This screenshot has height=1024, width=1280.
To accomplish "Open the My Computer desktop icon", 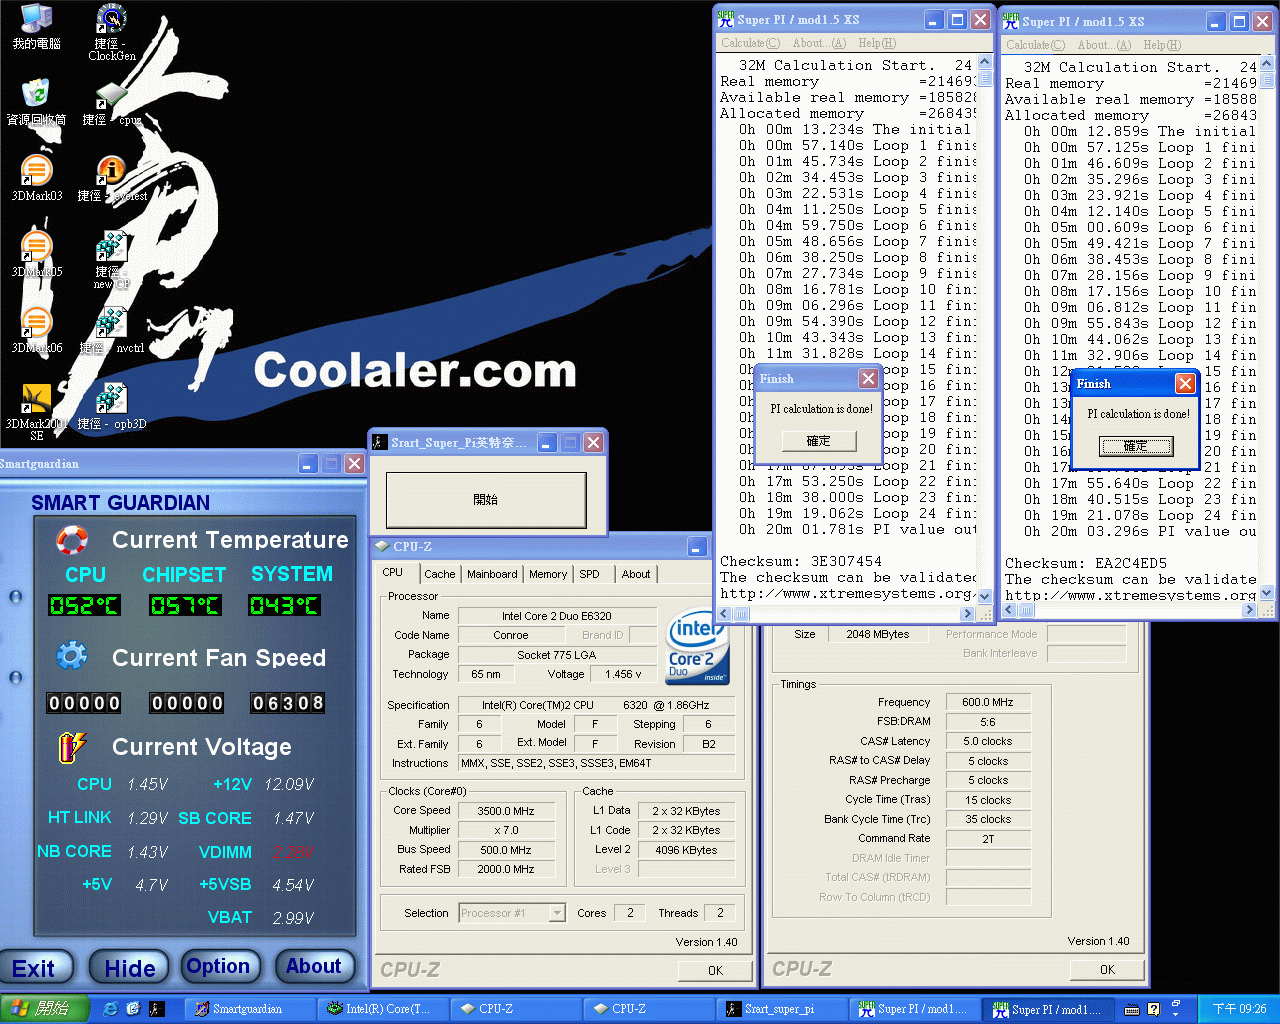I will coord(36,26).
